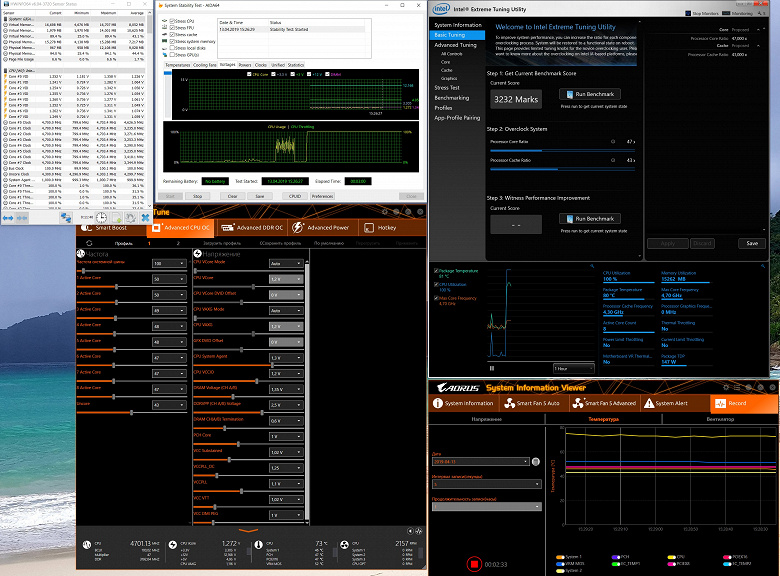Click EasyTune refresh icon beside the profile label

[x=89, y=243]
